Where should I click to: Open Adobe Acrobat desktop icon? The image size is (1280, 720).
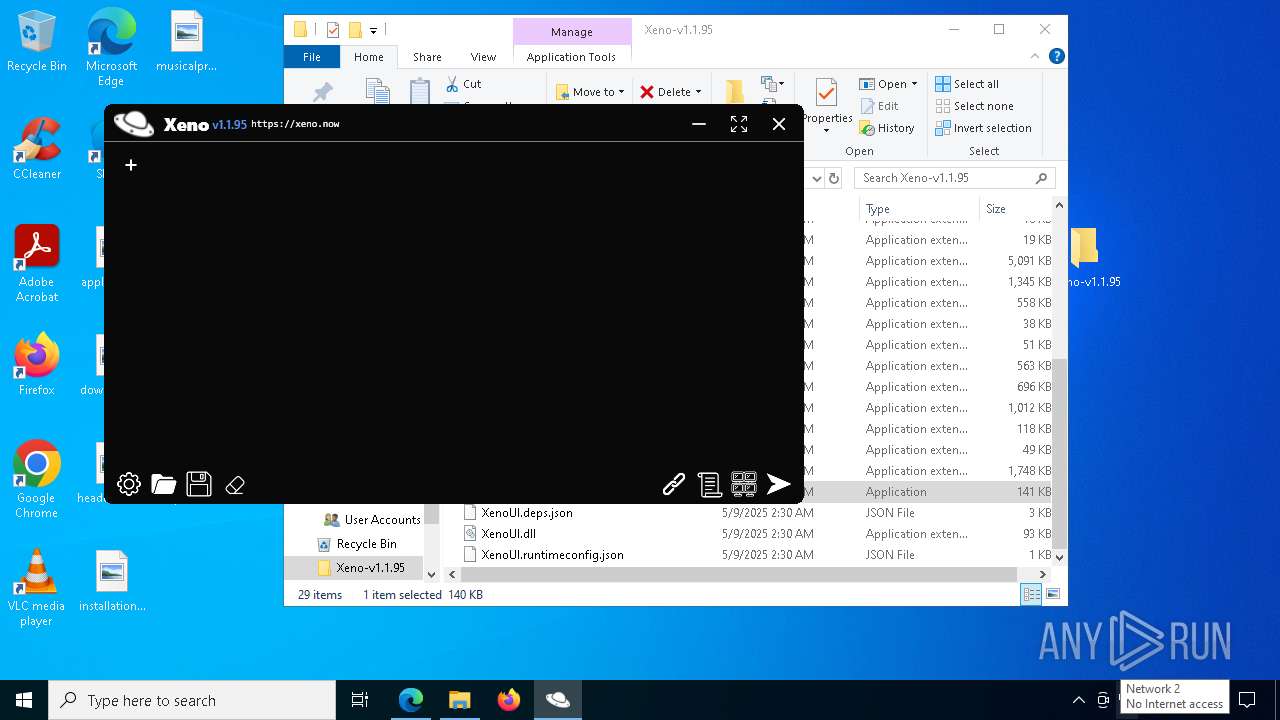click(37, 264)
